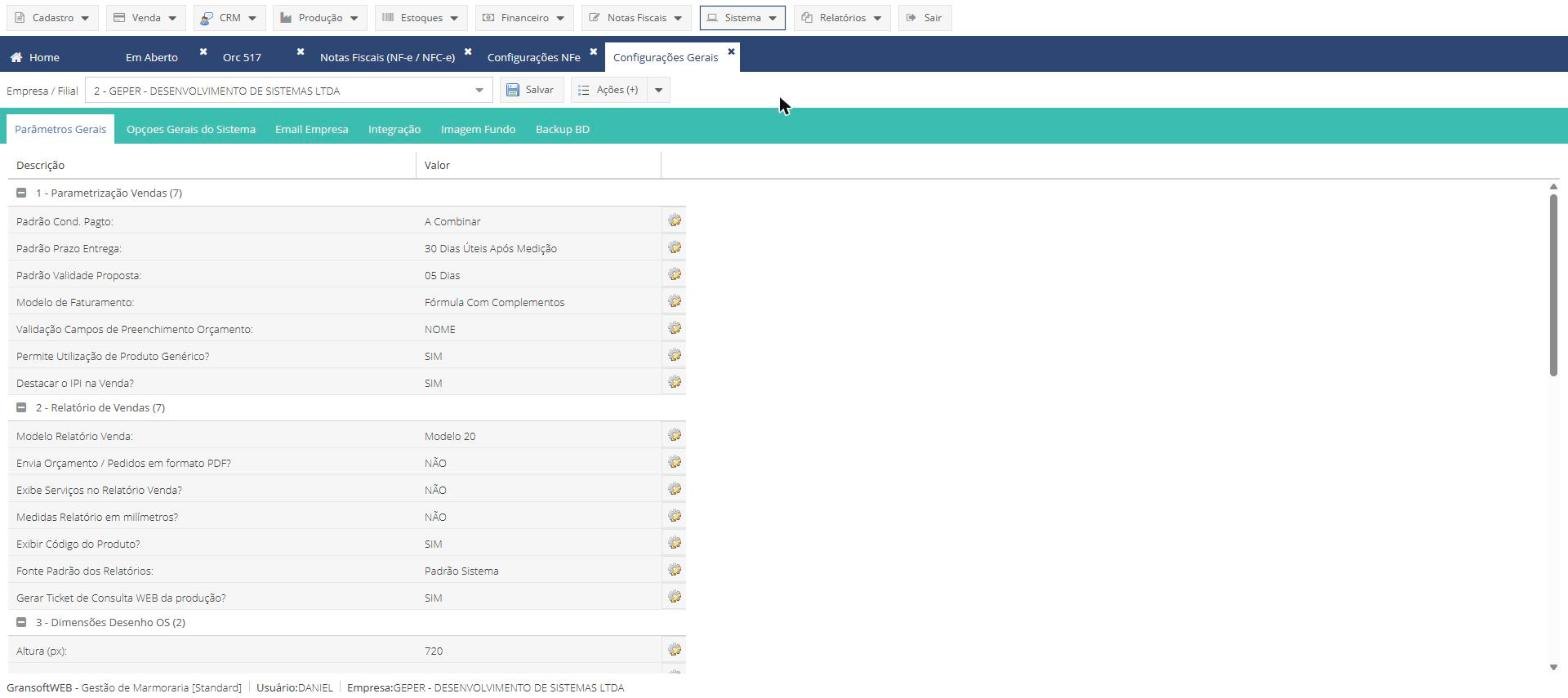Image resolution: width=1568 pixels, height=698 pixels.
Task: Click the Salvar button
Action: point(530,90)
